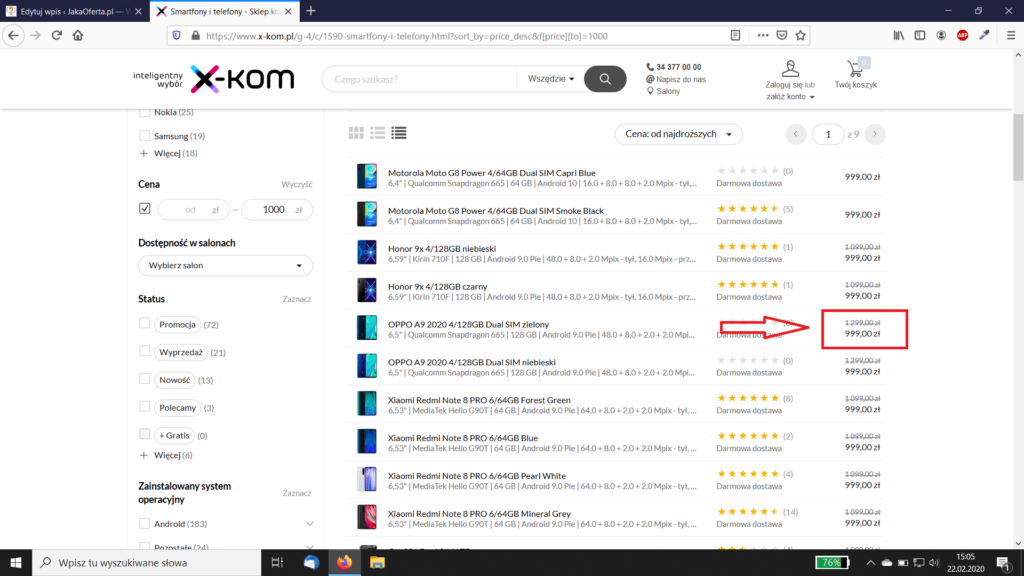Screen dimensions: 1024x576
Task: Go to the browser home page icon
Action: coord(78,35)
